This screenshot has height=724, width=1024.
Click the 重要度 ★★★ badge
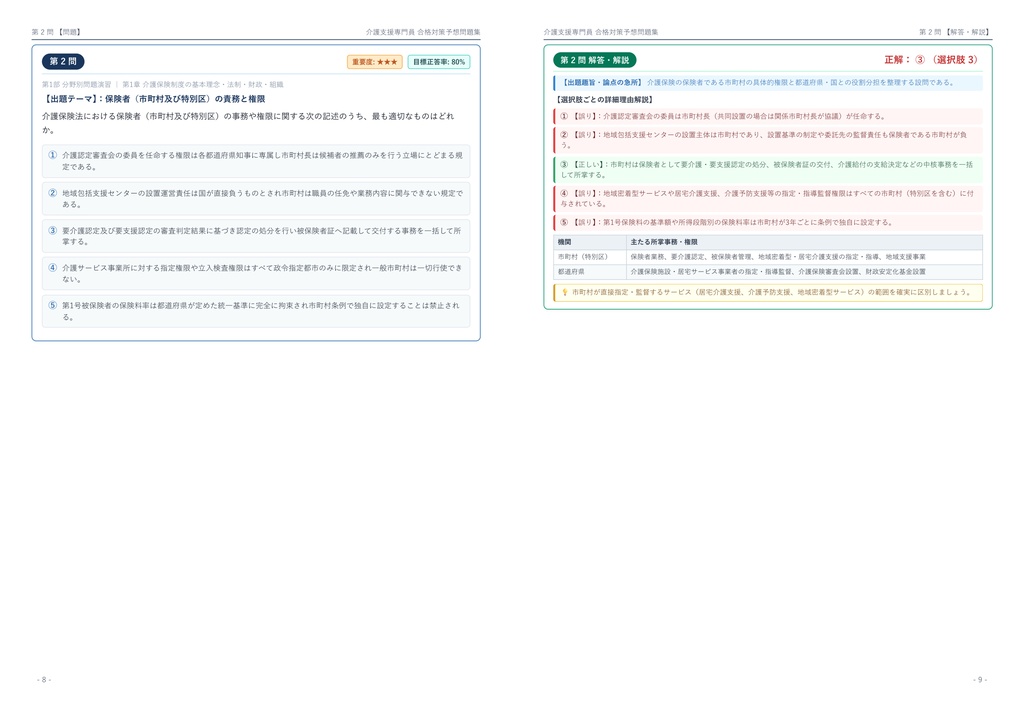coord(375,62)
